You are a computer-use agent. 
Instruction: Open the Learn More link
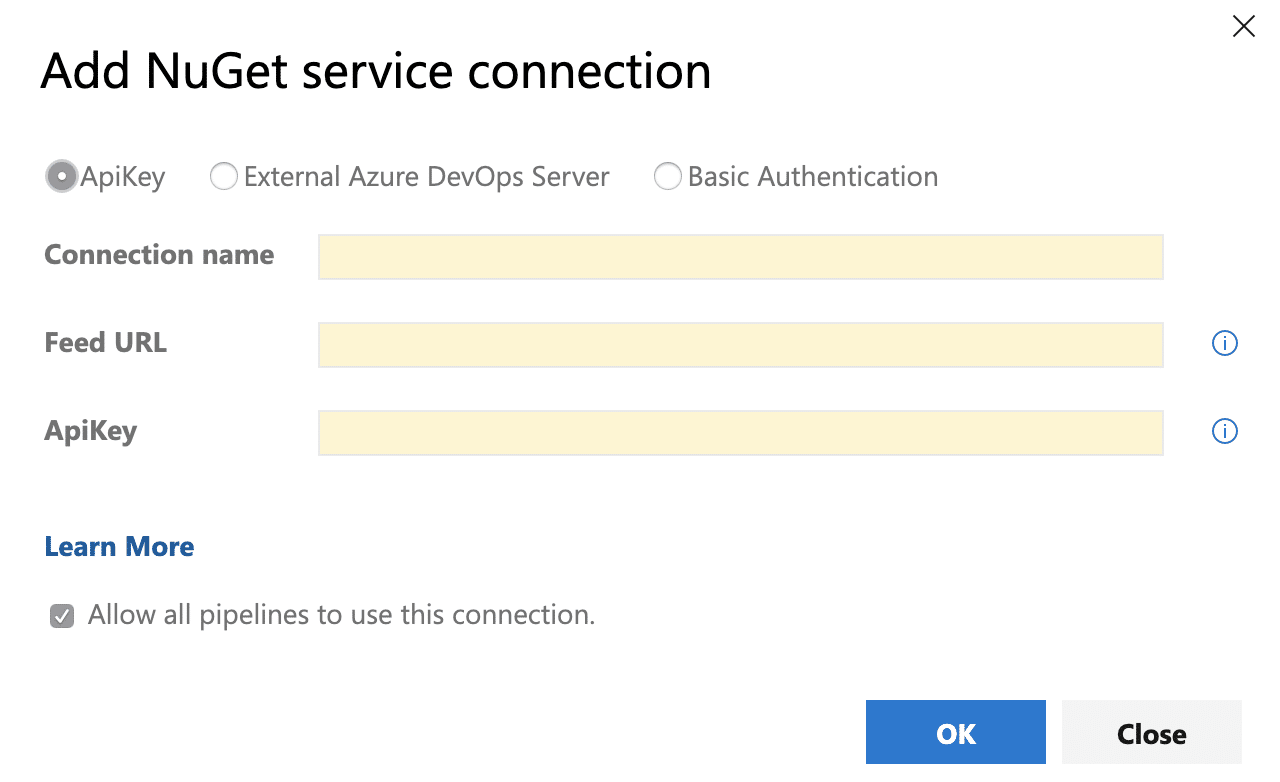click(119, 547)
